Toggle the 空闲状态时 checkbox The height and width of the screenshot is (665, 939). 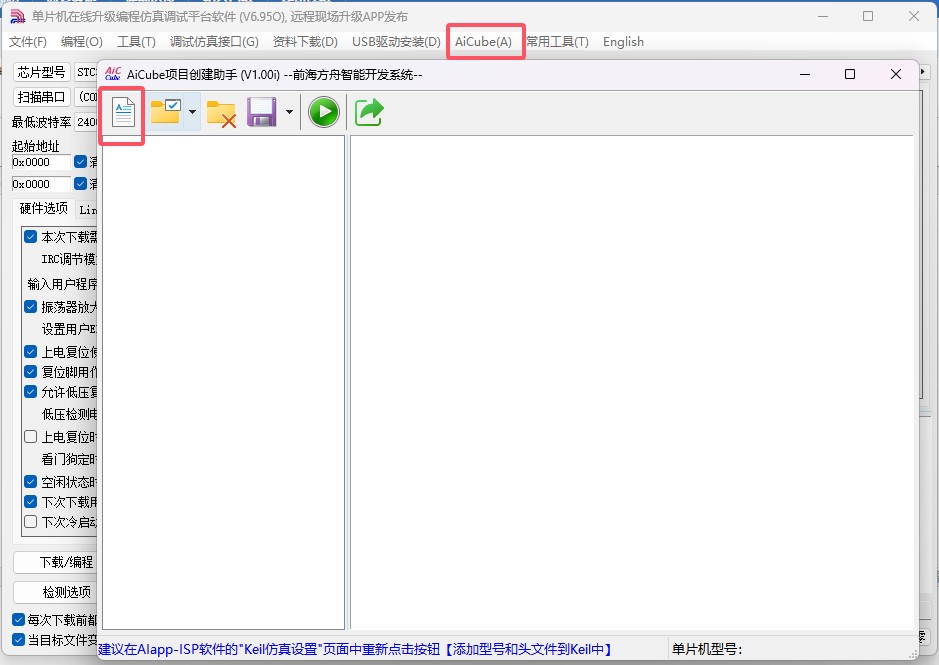(x=31, y=481)
